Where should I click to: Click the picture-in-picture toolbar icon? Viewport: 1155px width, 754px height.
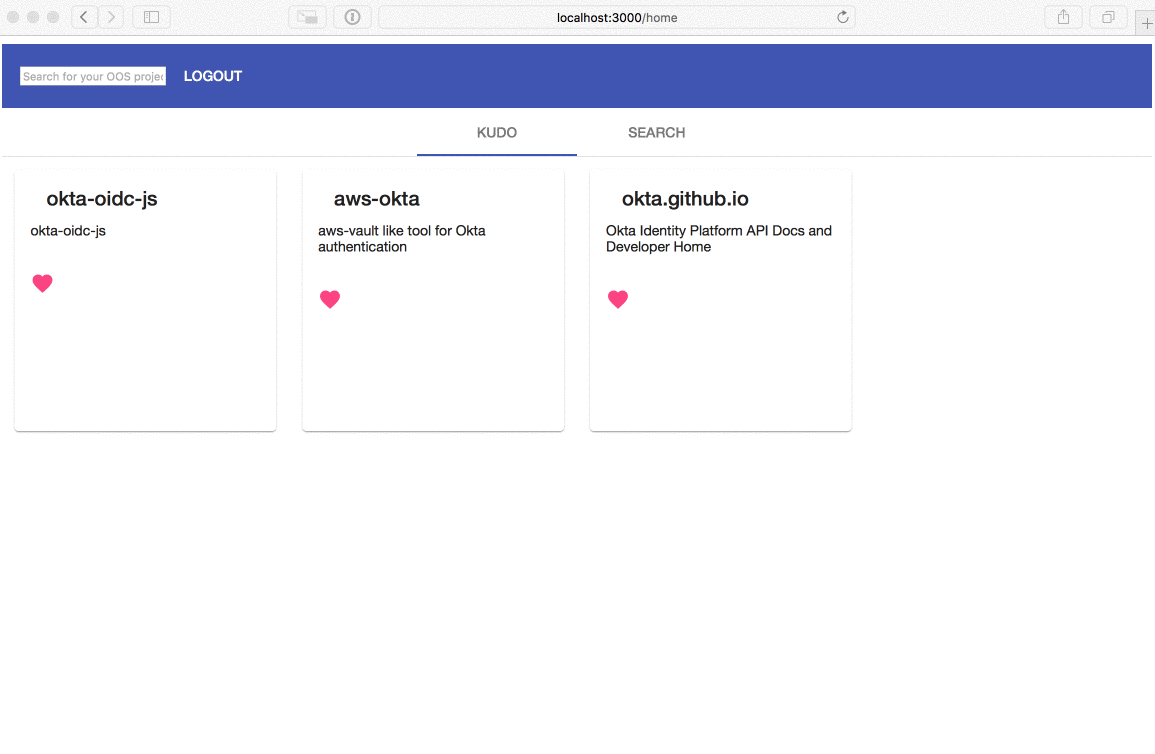pos(307,17)
